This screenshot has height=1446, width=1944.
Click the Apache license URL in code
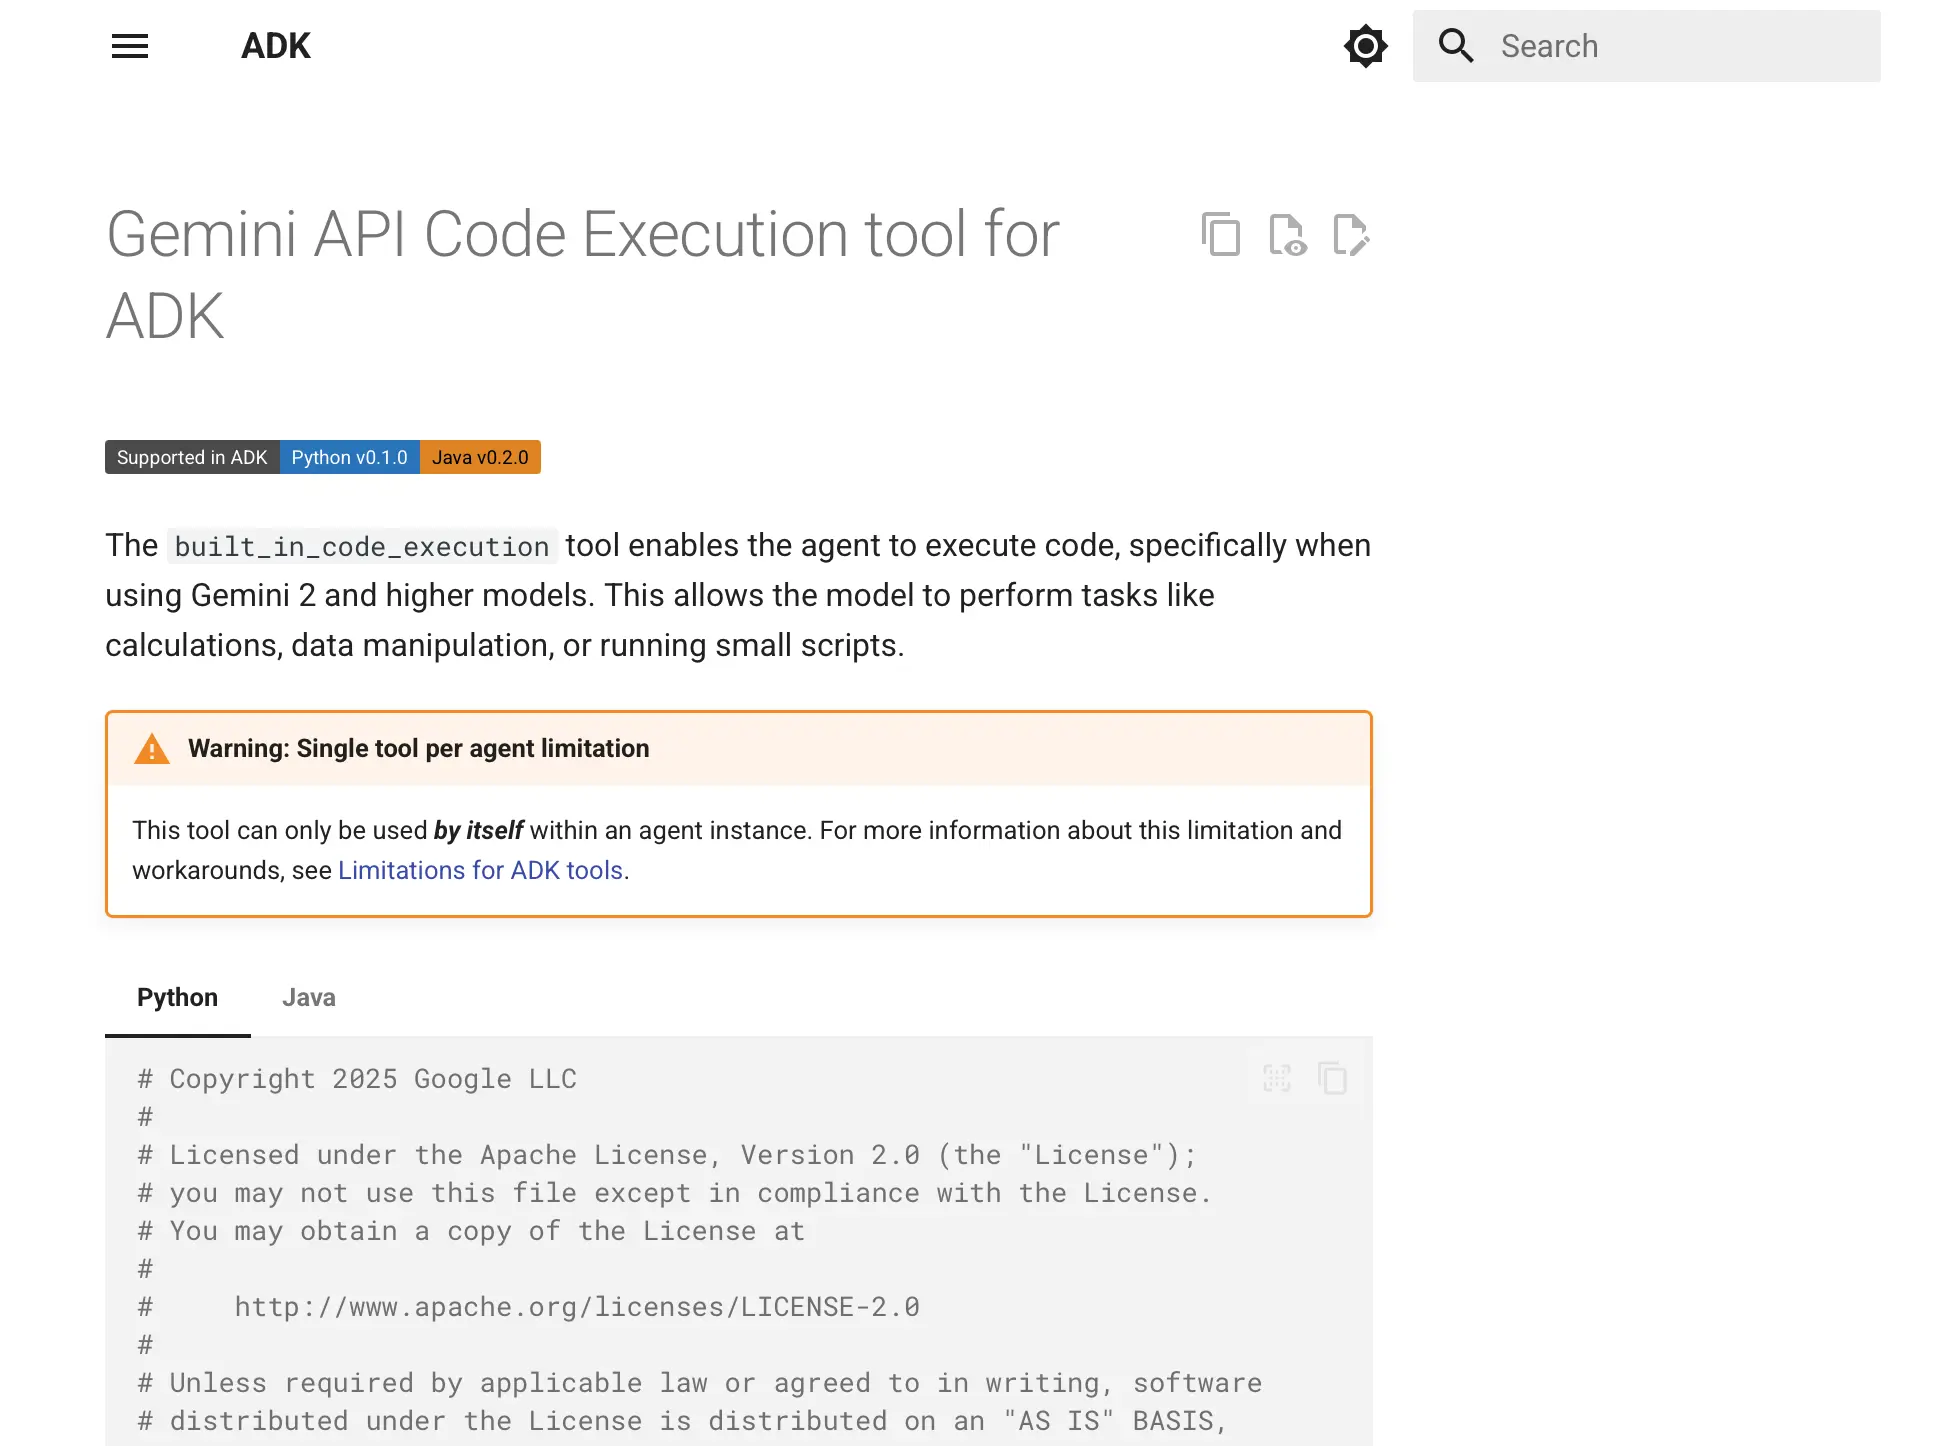coord(576,1307)
